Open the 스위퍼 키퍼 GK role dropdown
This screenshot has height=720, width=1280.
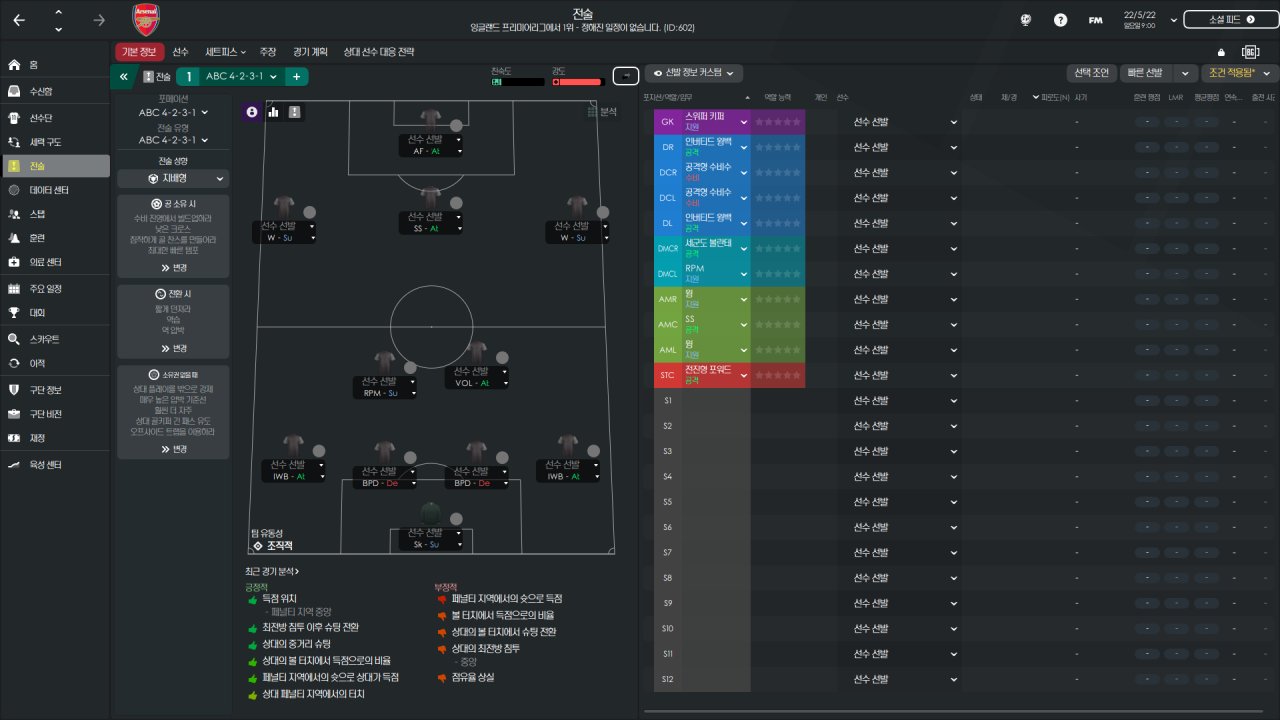point(716,122)
